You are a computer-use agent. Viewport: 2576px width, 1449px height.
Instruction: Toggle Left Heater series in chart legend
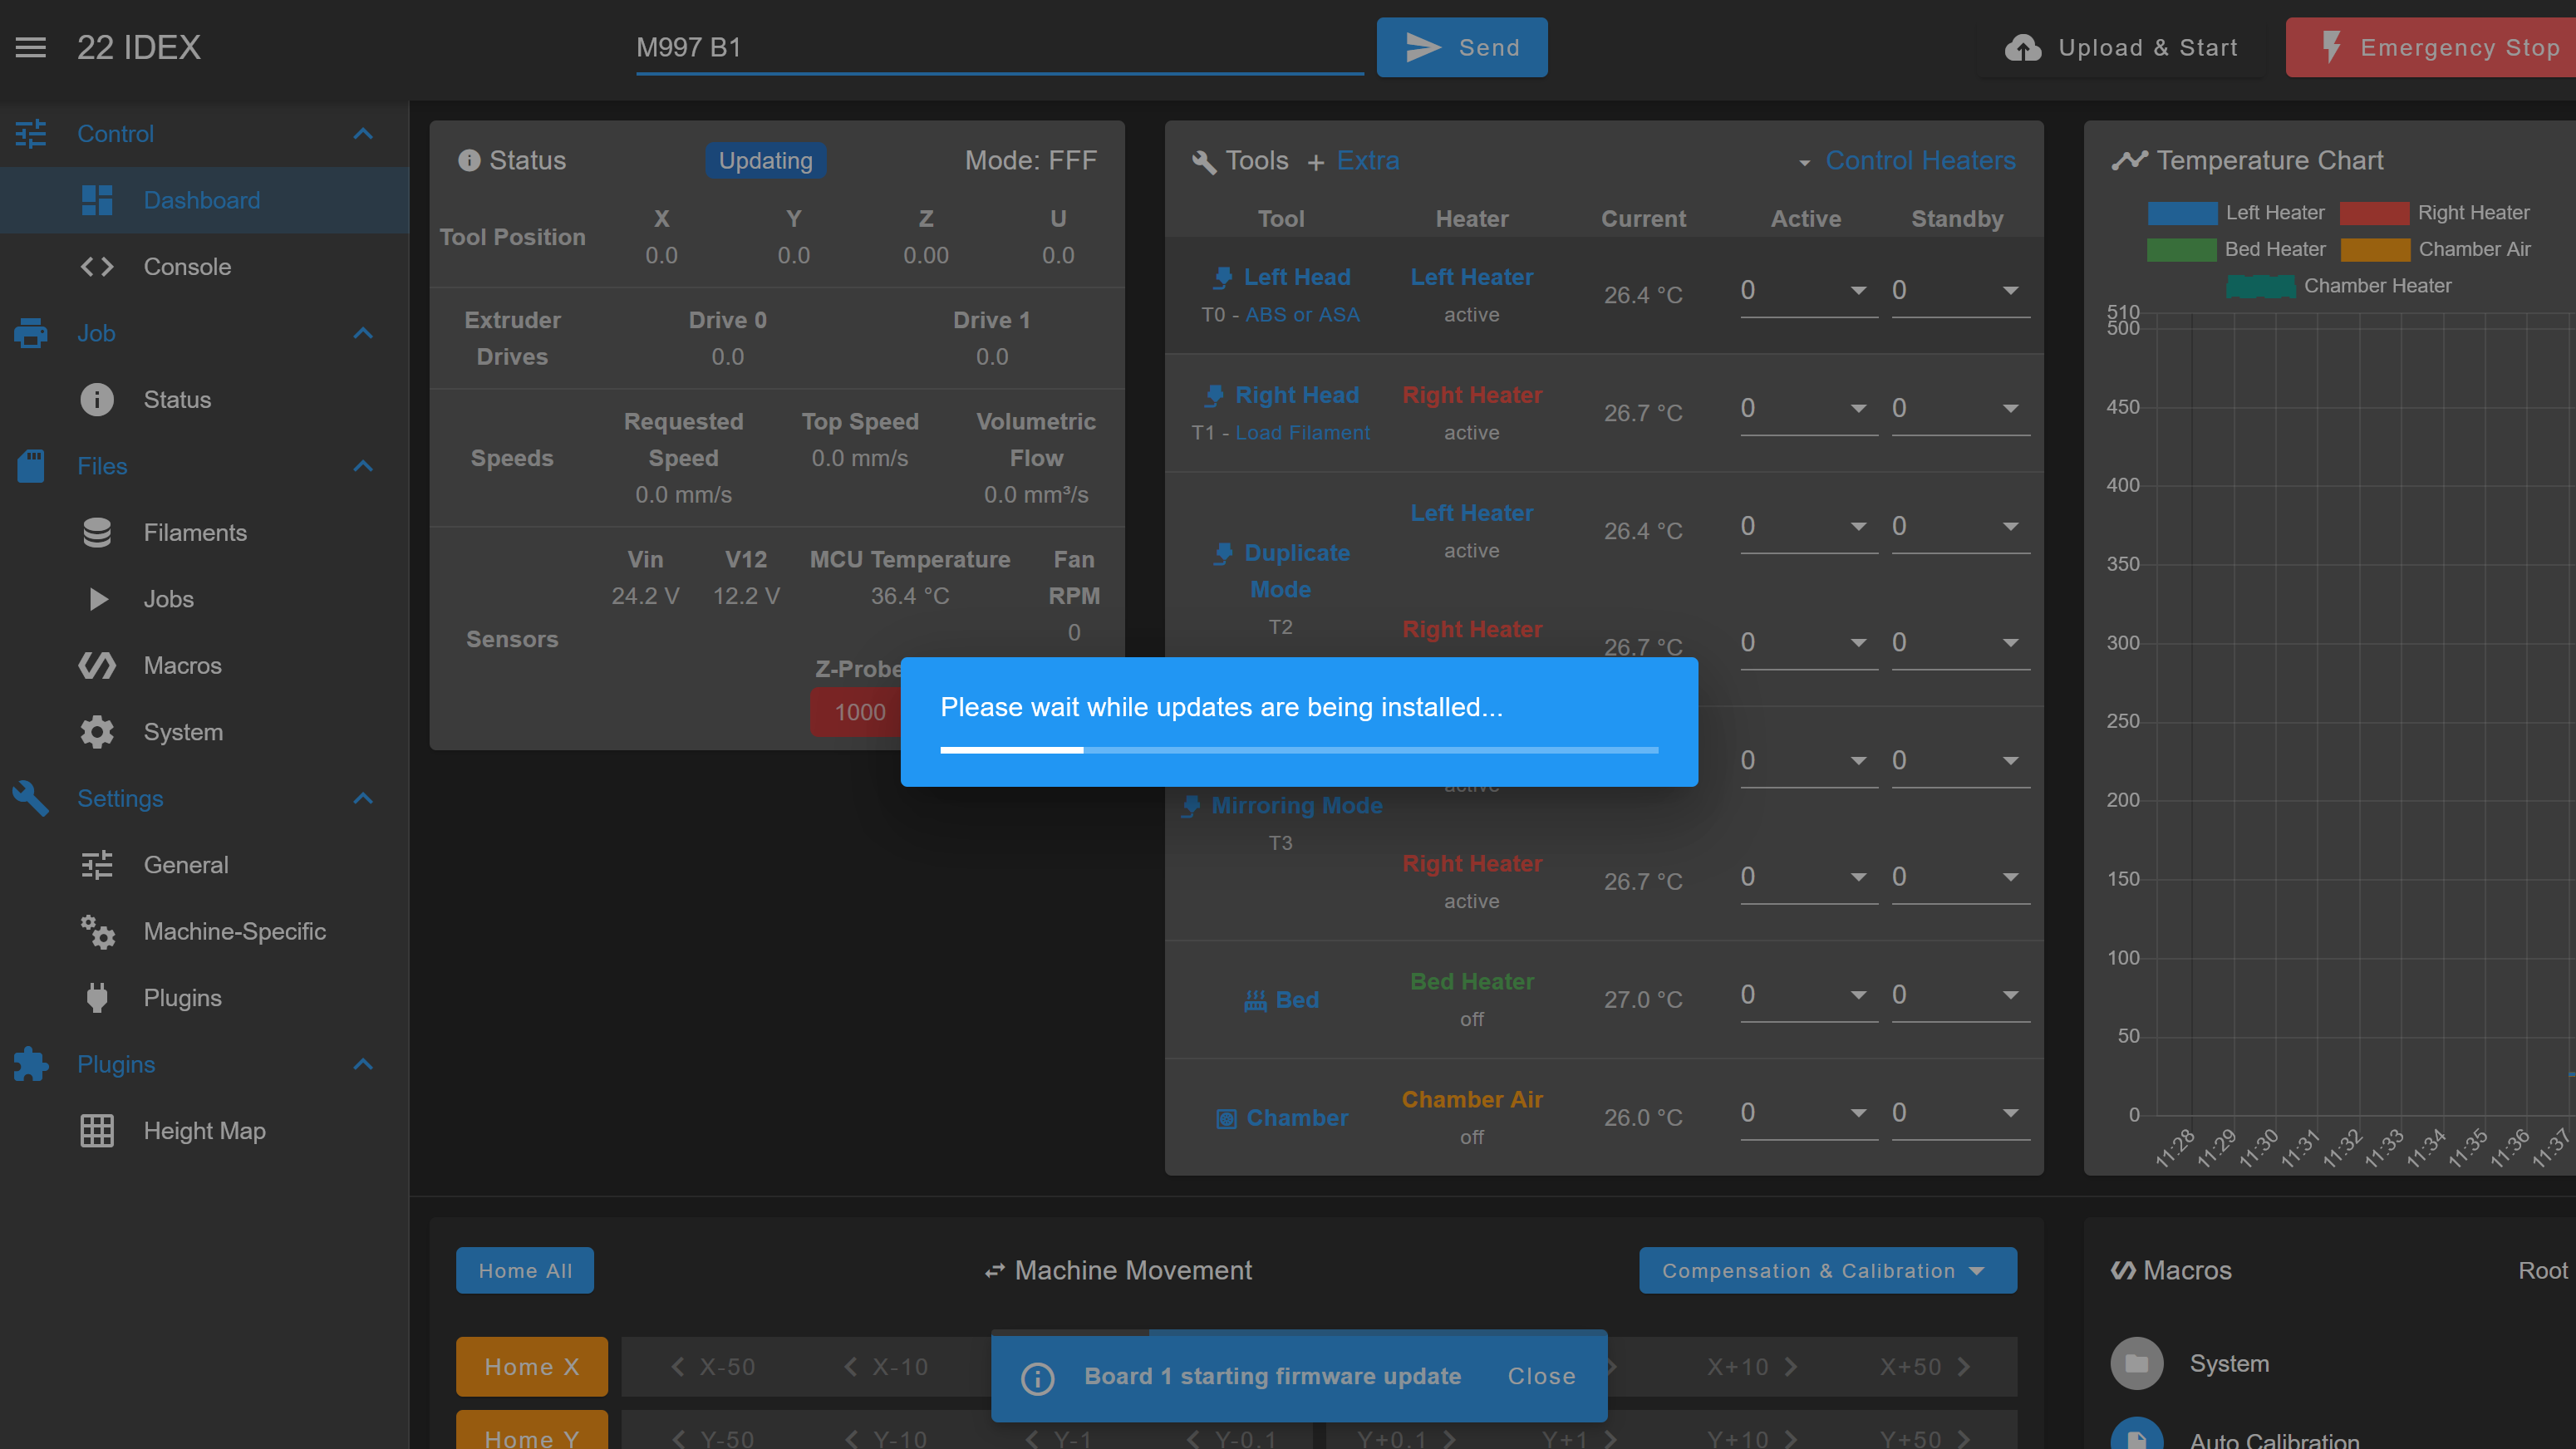[x=2236, y=213]
